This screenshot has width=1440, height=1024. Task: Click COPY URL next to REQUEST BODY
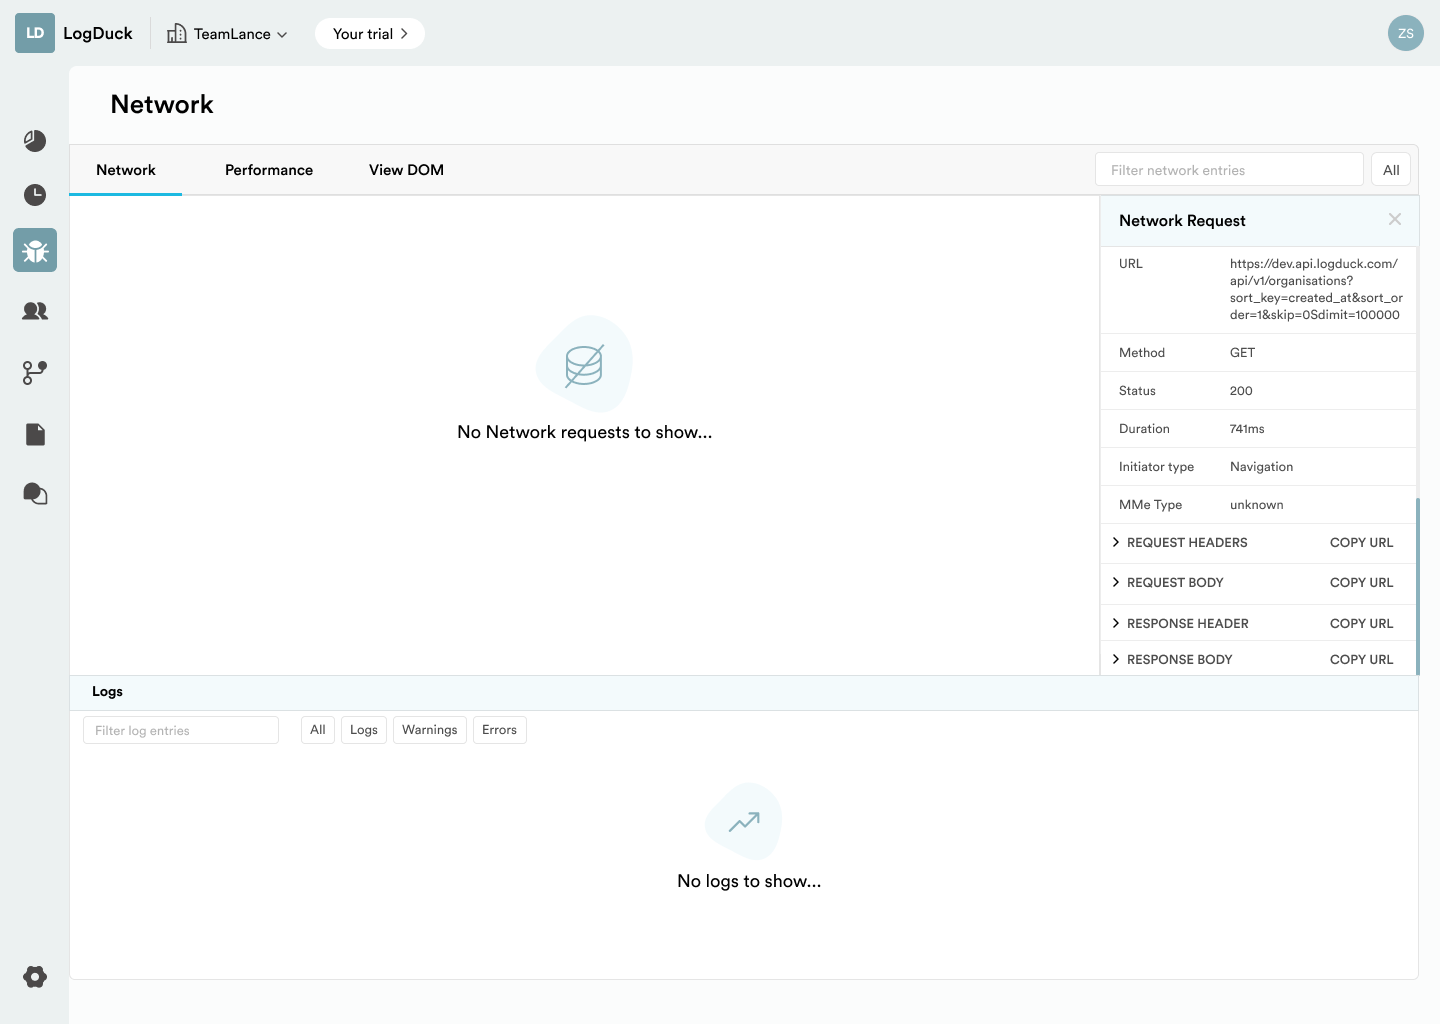[1361, 583]
